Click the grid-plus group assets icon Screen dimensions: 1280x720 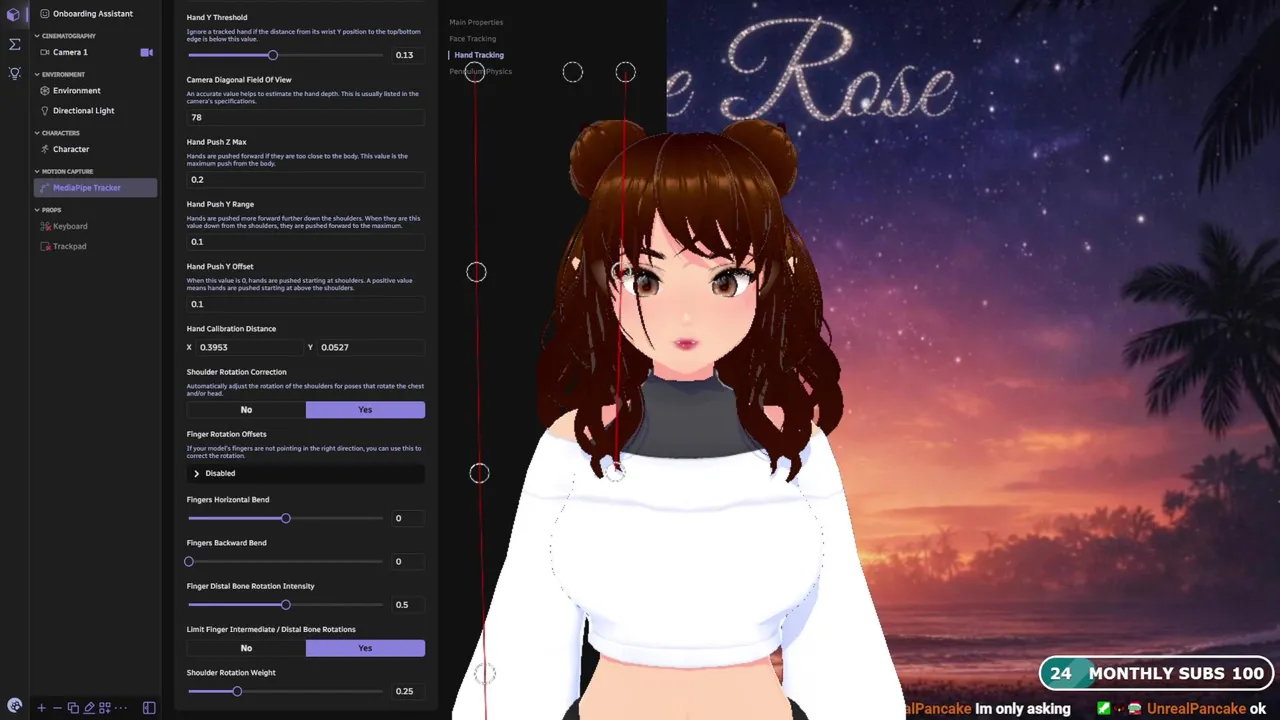point(105,708)
